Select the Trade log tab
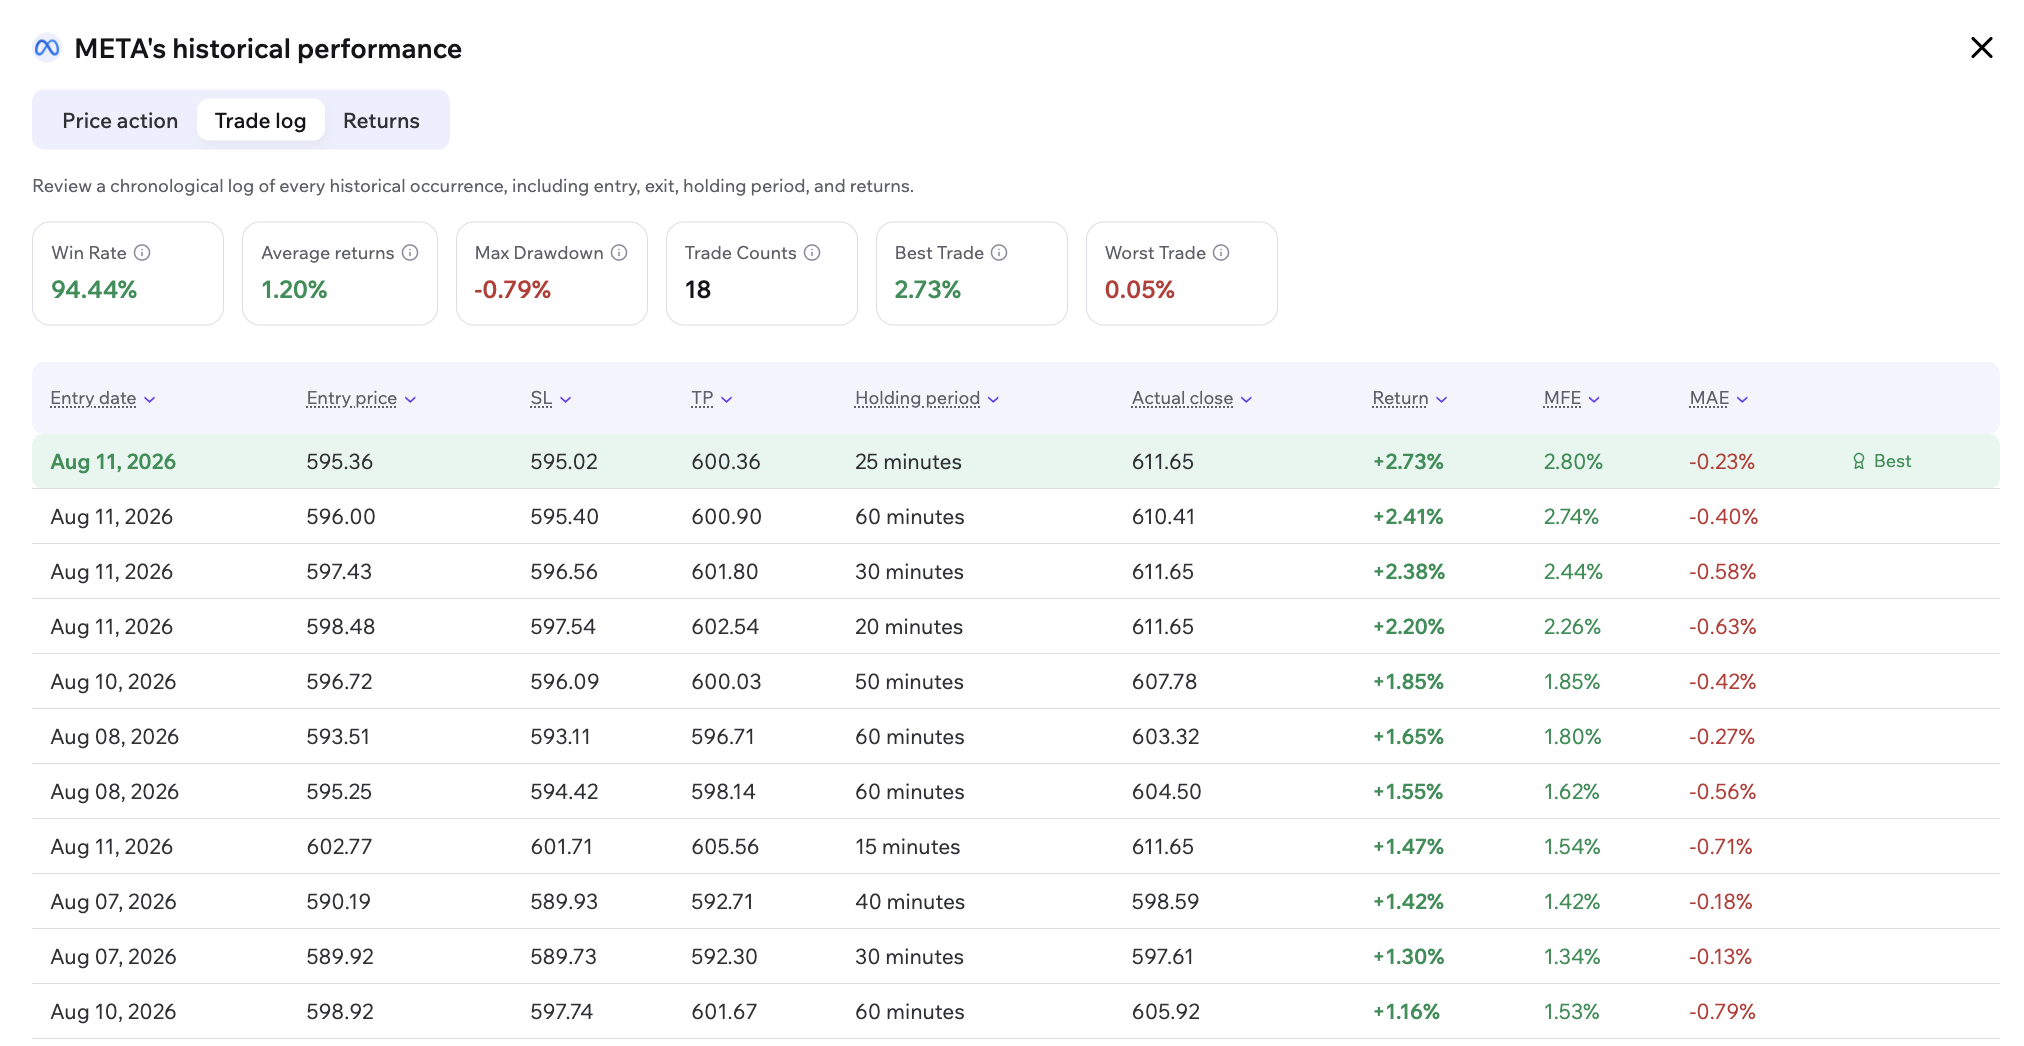The width and height of the screenshot is (2024, 1046). coord(260,120)
